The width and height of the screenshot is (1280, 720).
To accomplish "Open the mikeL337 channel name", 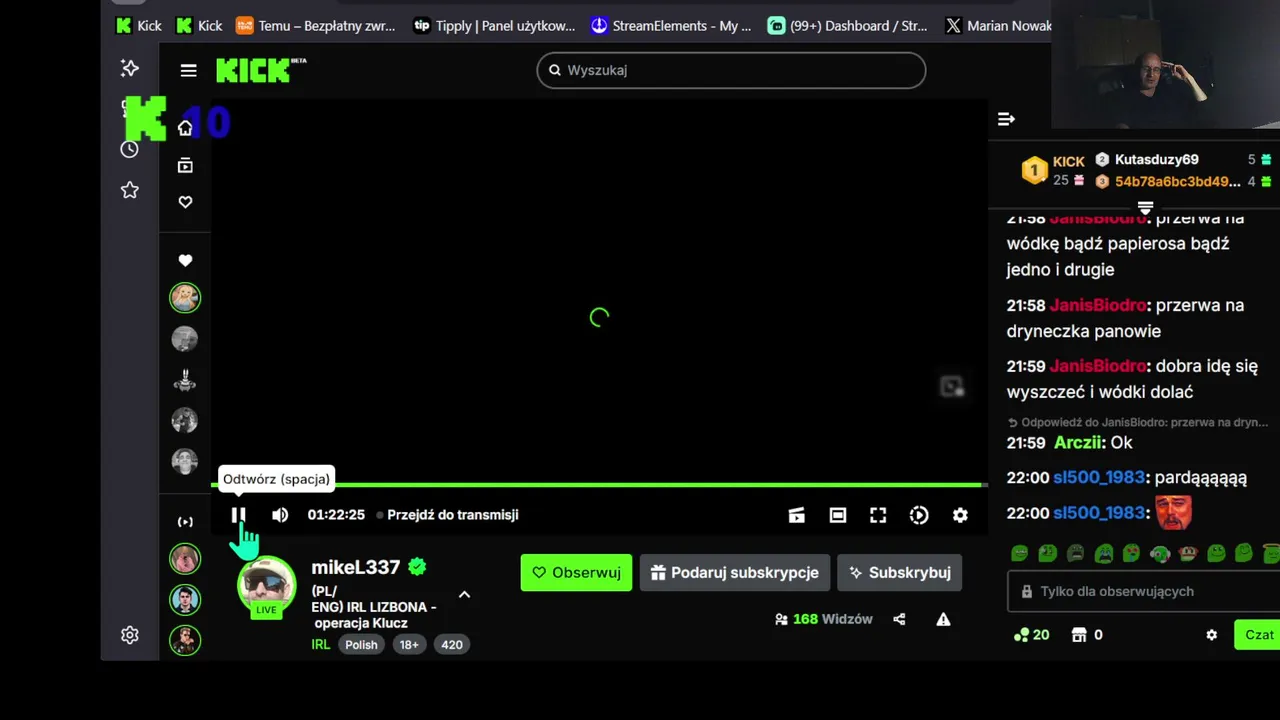I will 356,567.
